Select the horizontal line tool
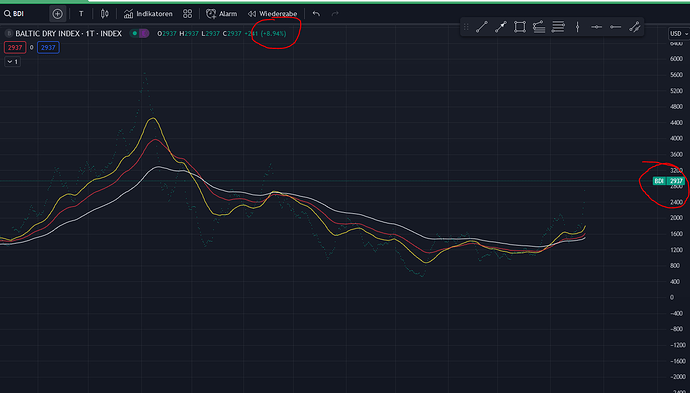Screen dimensions: 690x393 596,27
